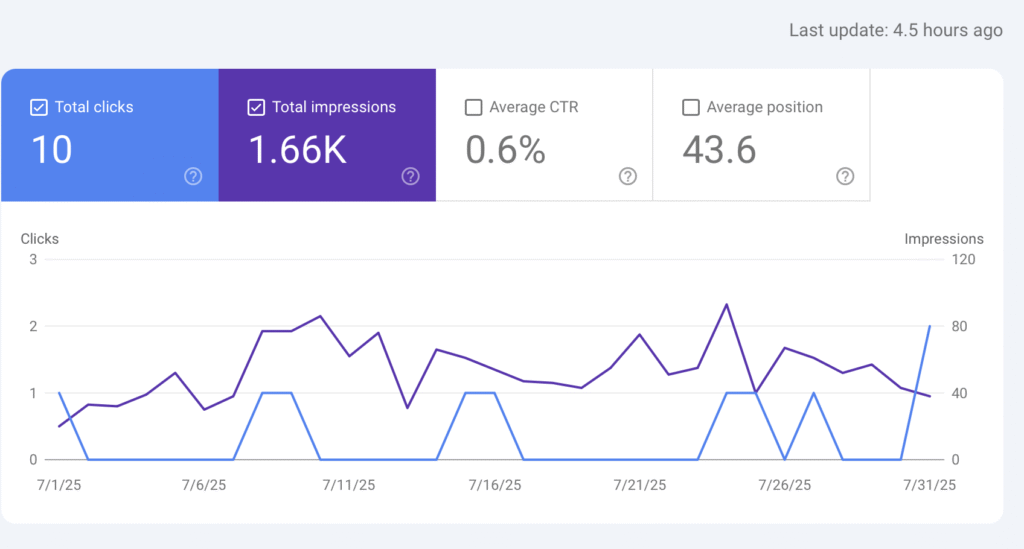Click help icon in Total impressions card
This screenshot has width=1024, height=549.
coord(411,176)
